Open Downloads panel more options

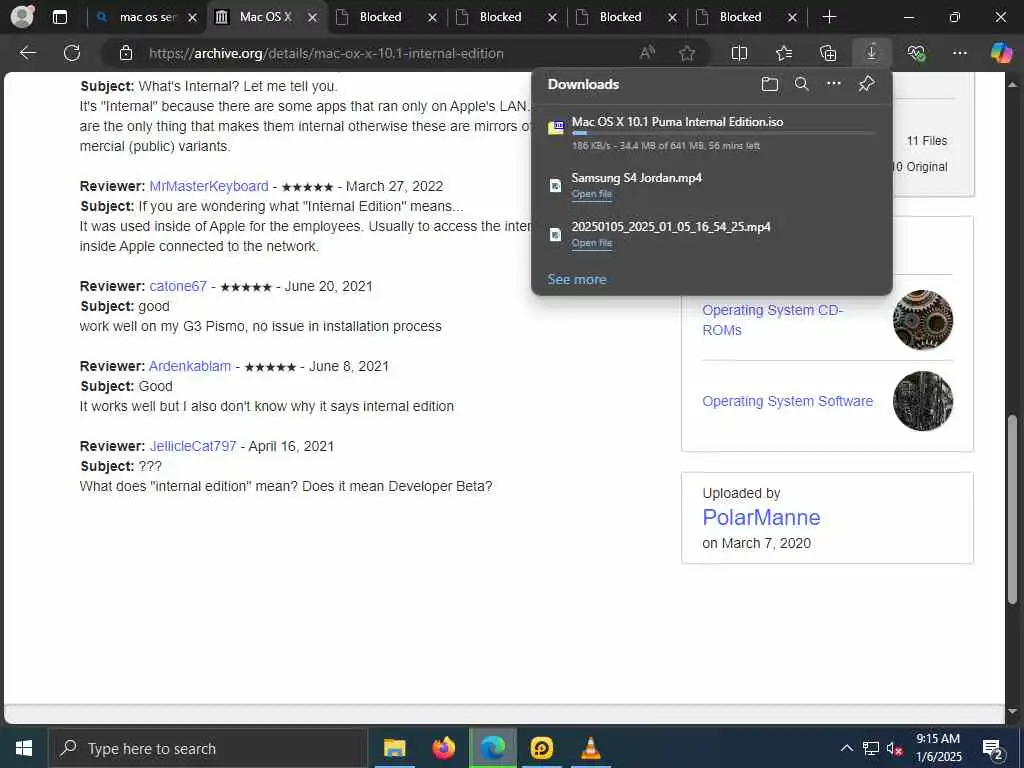[x=834, y=84]
